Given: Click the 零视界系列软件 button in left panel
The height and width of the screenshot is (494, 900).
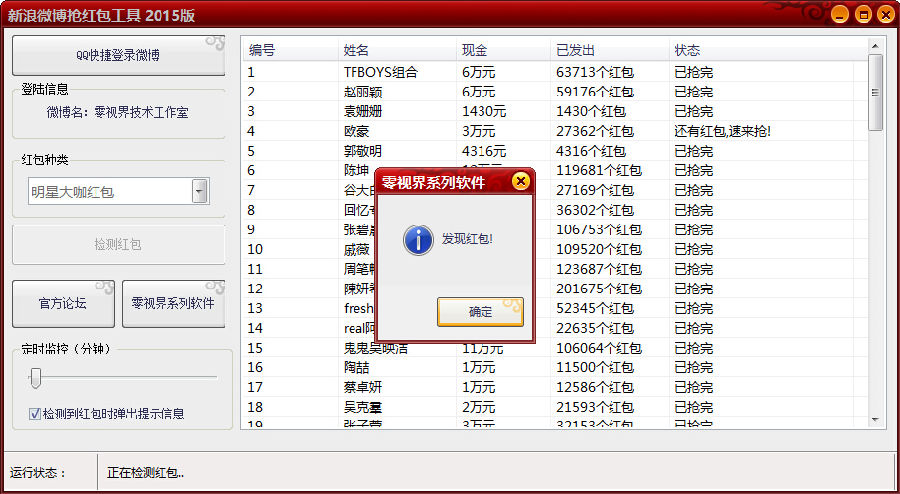Looking at the screenshot, I should [174, 304].
